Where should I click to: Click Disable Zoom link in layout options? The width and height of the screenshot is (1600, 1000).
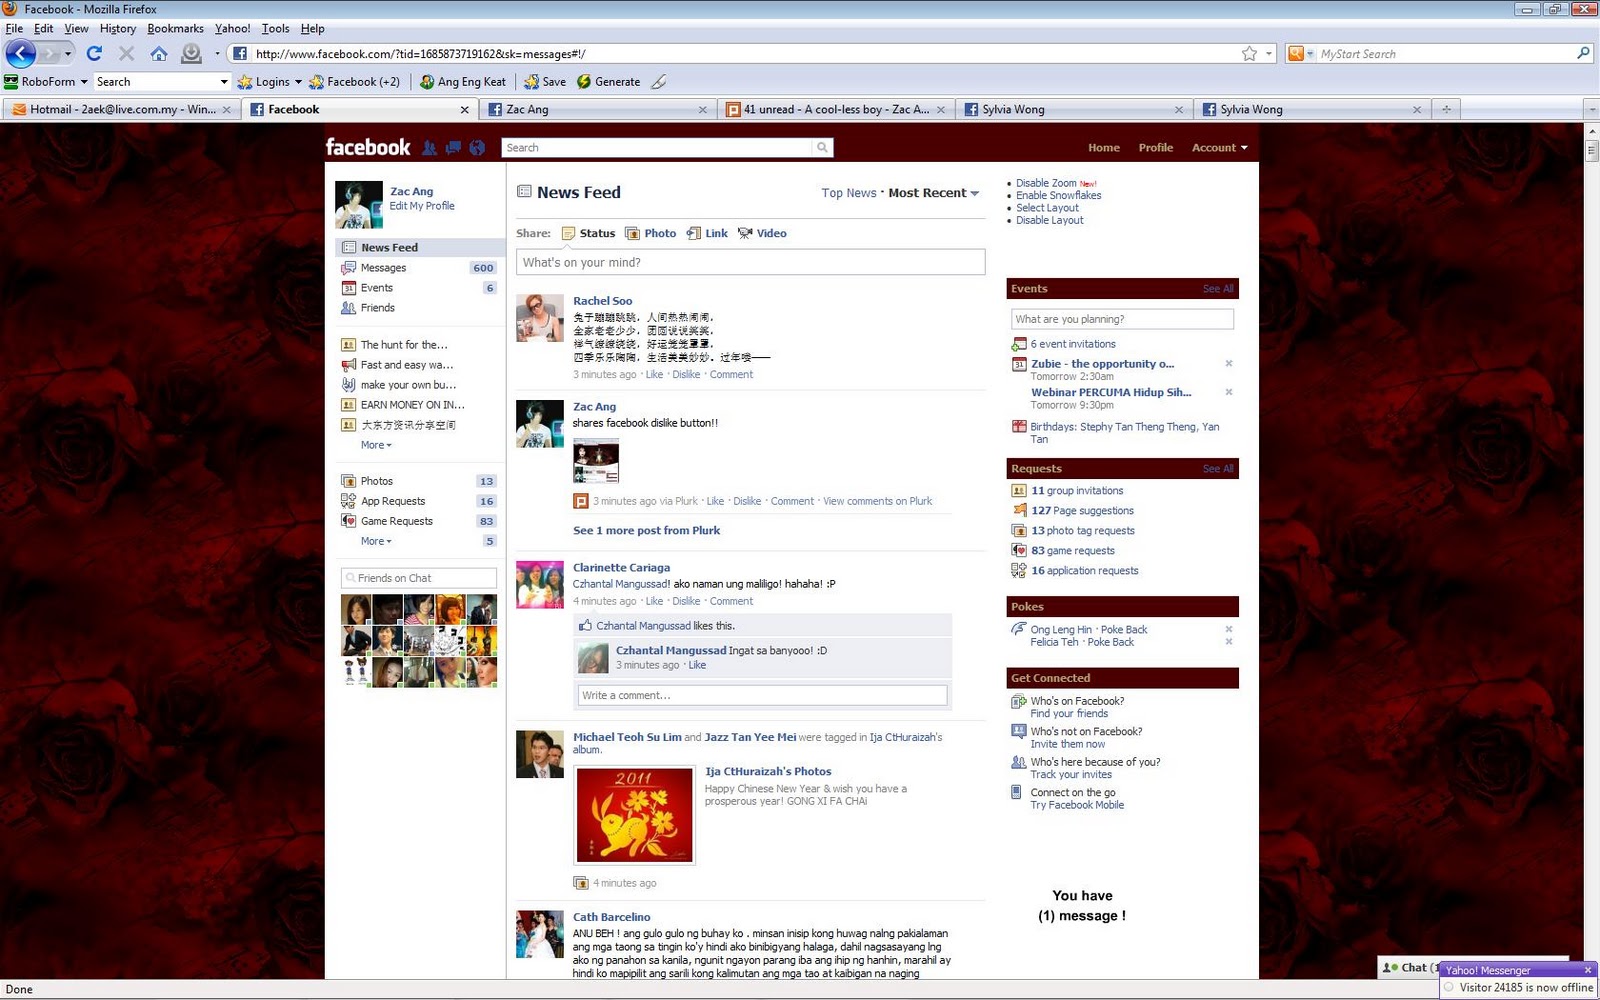click(x=1046, y=183)
